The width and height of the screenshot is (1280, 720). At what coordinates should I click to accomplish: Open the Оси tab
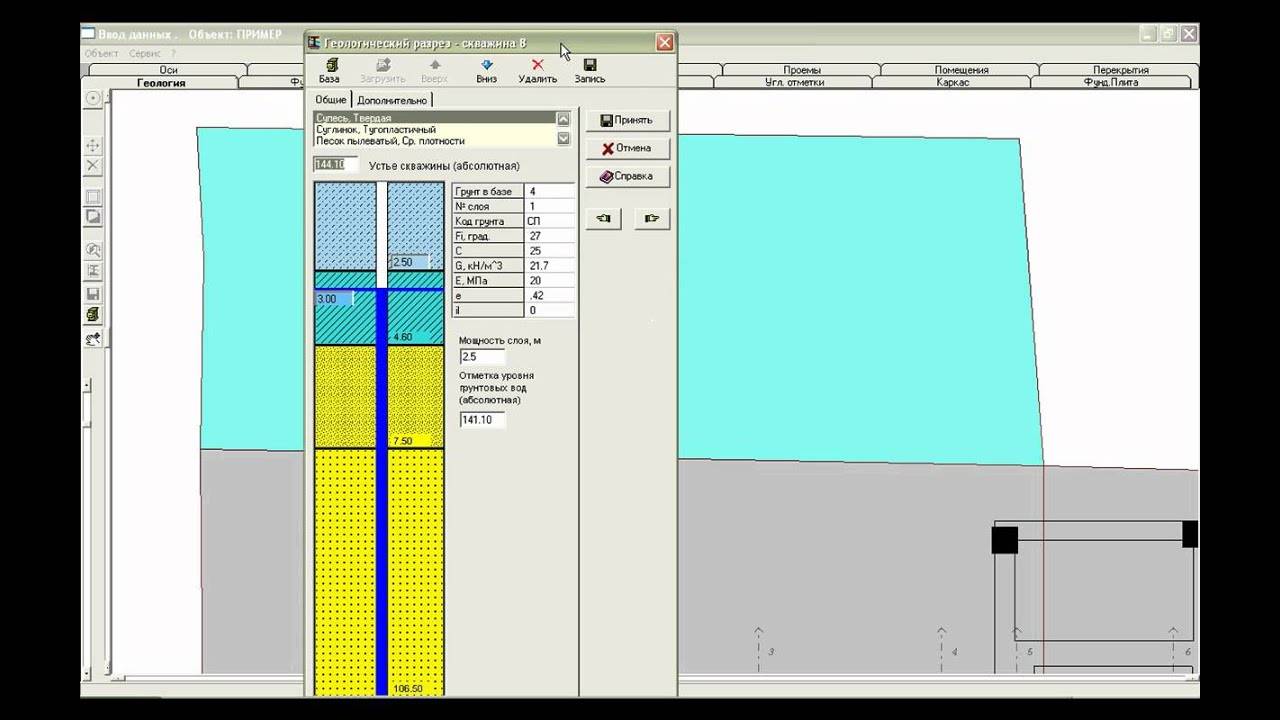(168, 70)
